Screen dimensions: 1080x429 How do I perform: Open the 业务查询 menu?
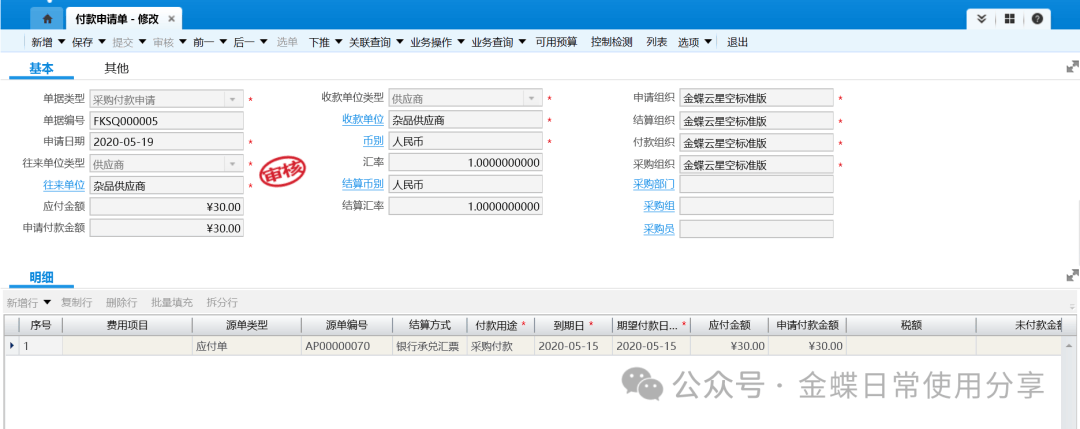tap(497, 42)
